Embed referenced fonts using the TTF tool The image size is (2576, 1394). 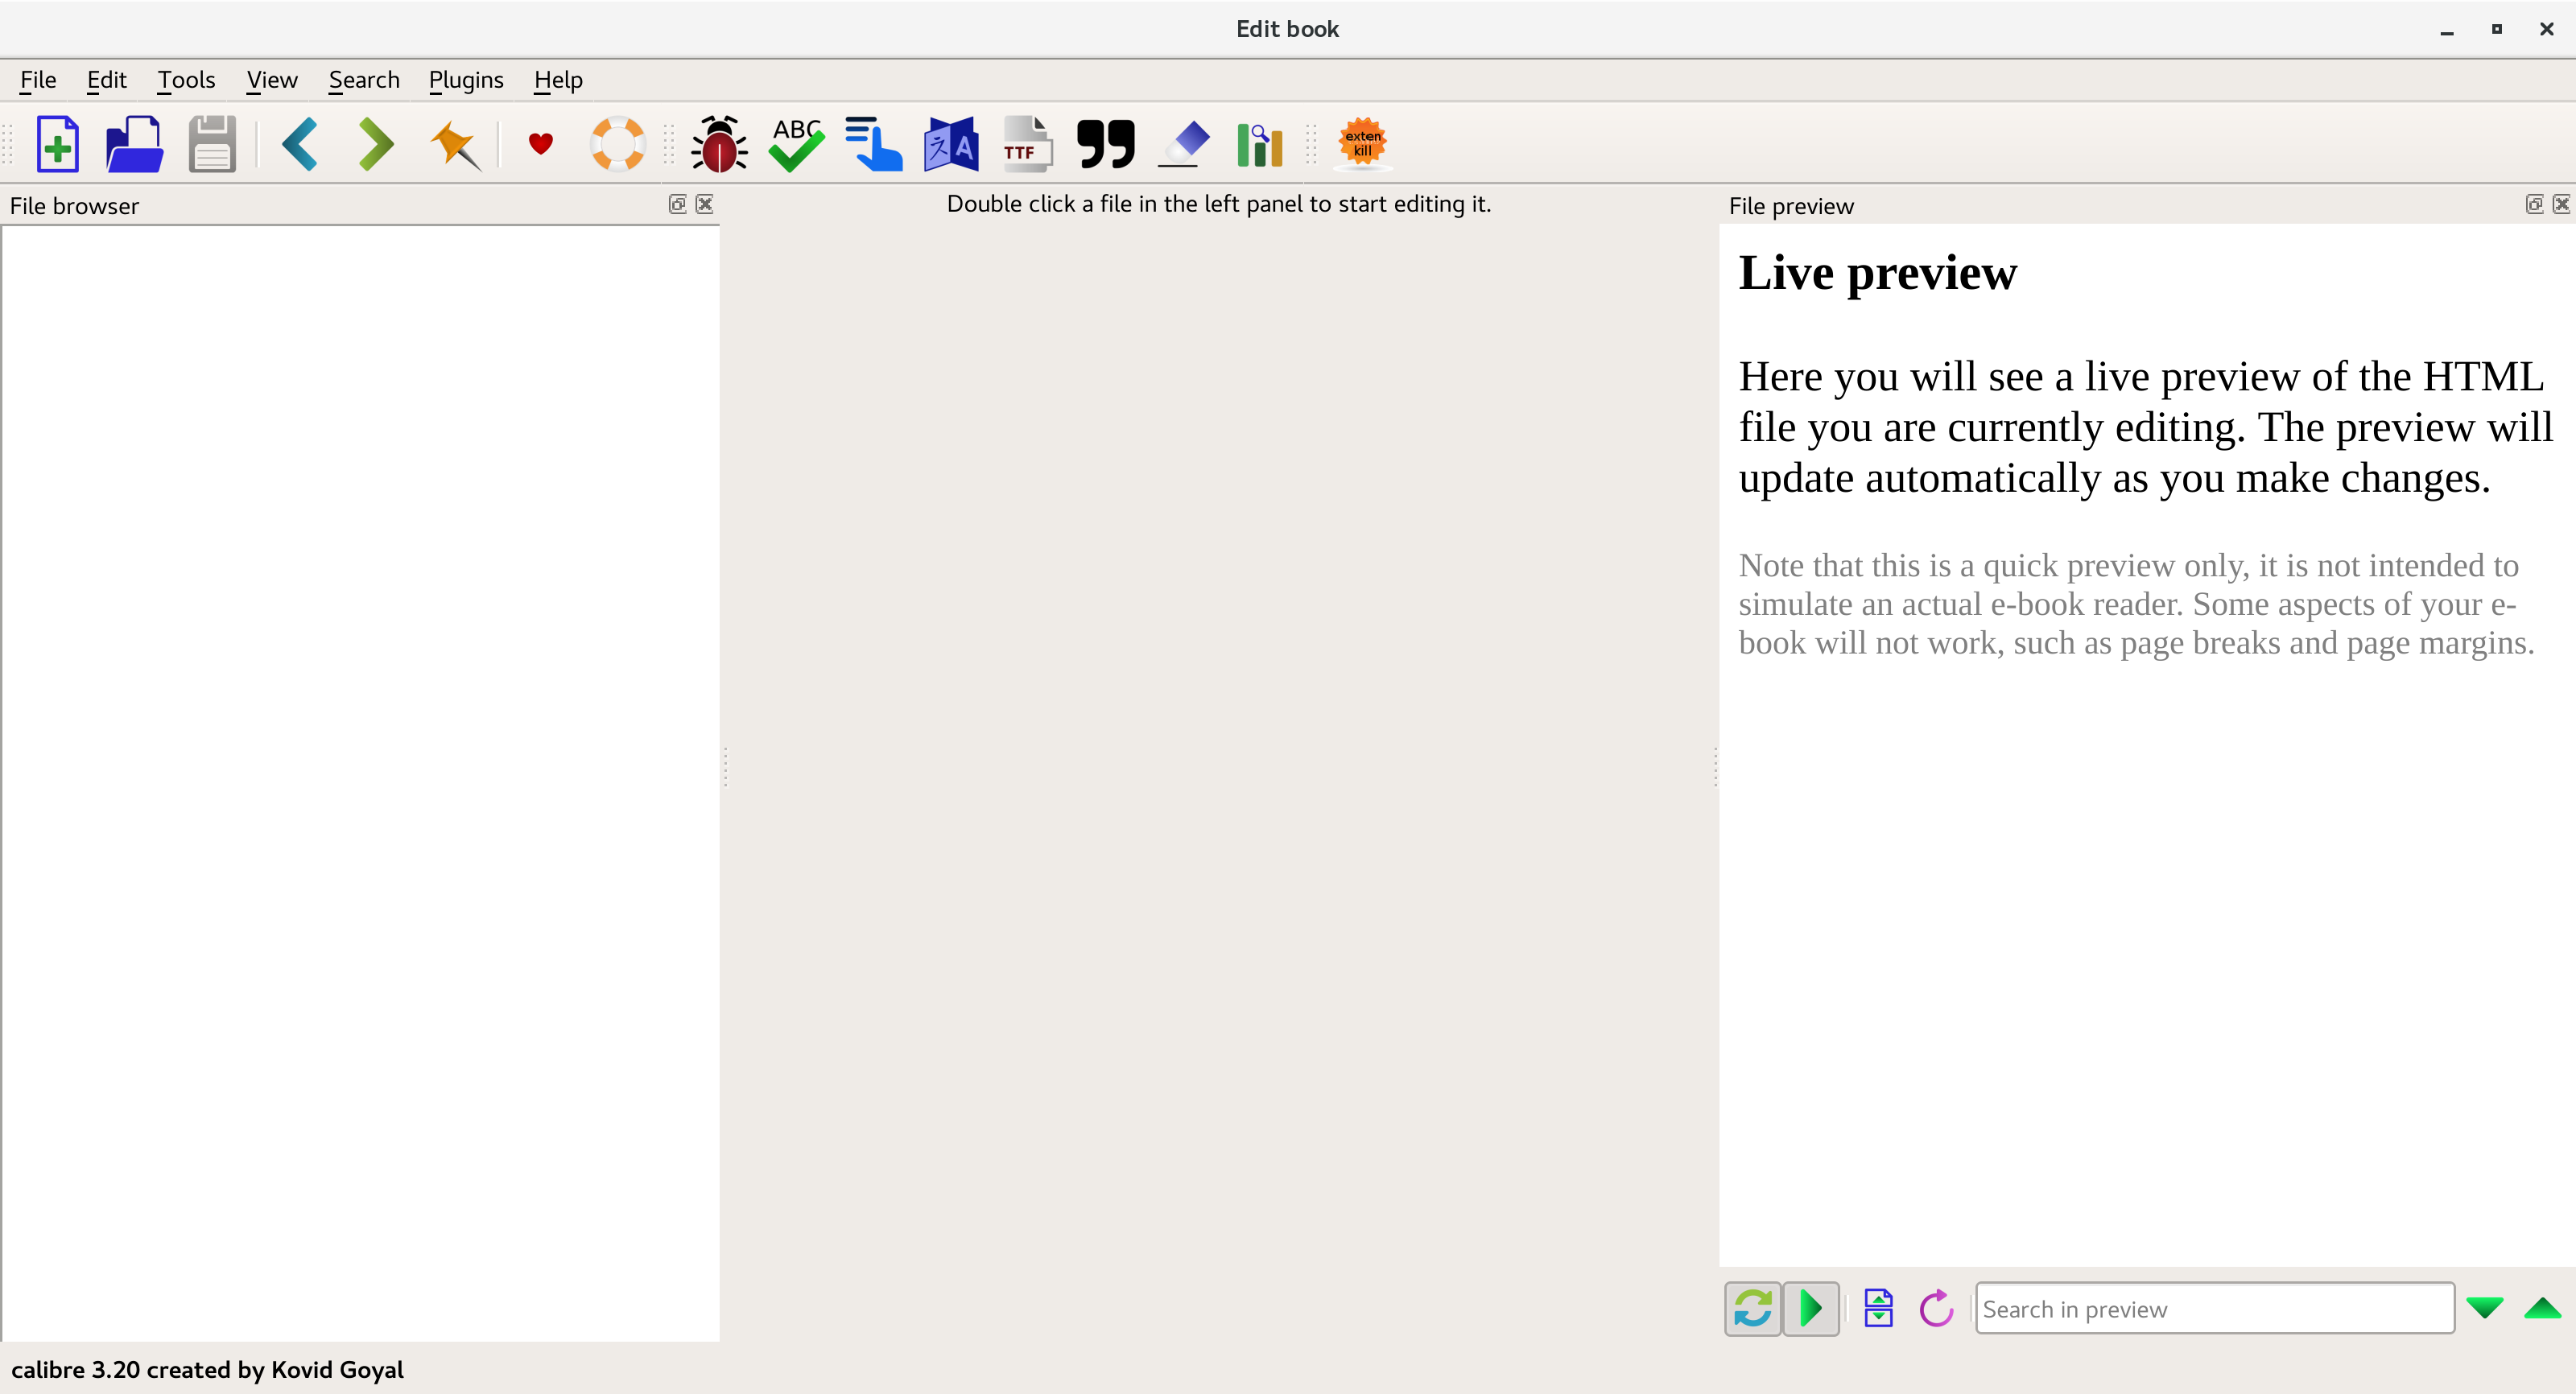(x=1026, y=144)
